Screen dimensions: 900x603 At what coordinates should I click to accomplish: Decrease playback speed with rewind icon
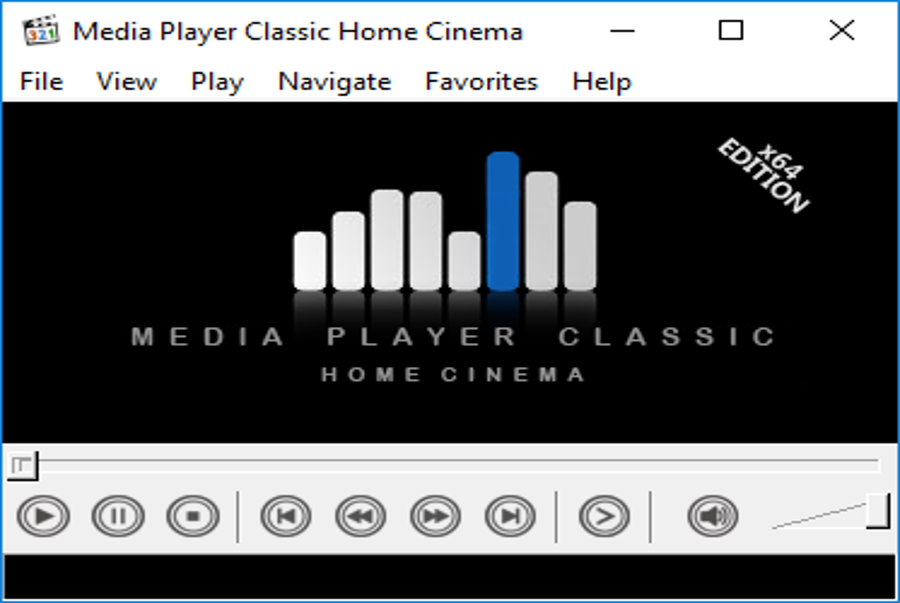[360, 516]
